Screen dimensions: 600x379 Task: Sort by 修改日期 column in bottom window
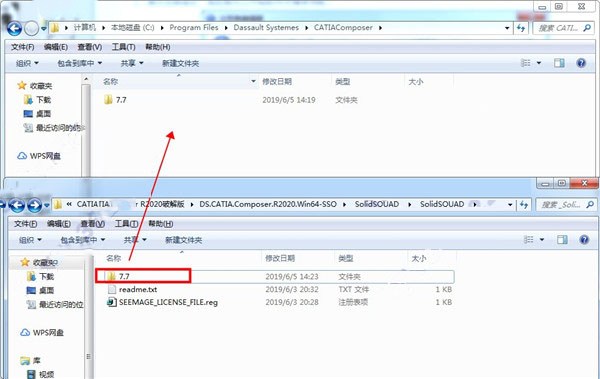click(x=280, y=258)
